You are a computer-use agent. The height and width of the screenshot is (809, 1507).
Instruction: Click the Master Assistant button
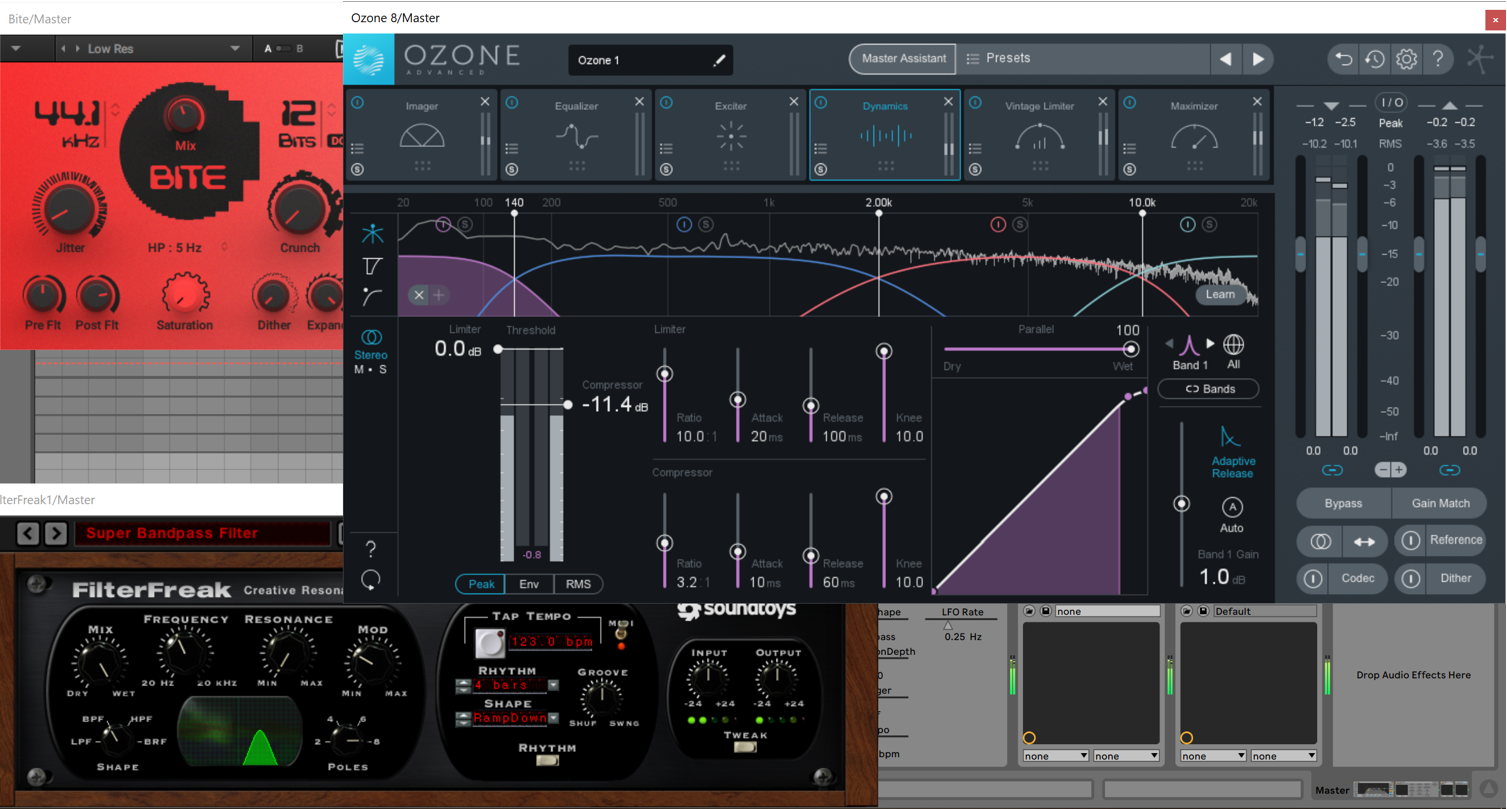click(x=903, y=59)
